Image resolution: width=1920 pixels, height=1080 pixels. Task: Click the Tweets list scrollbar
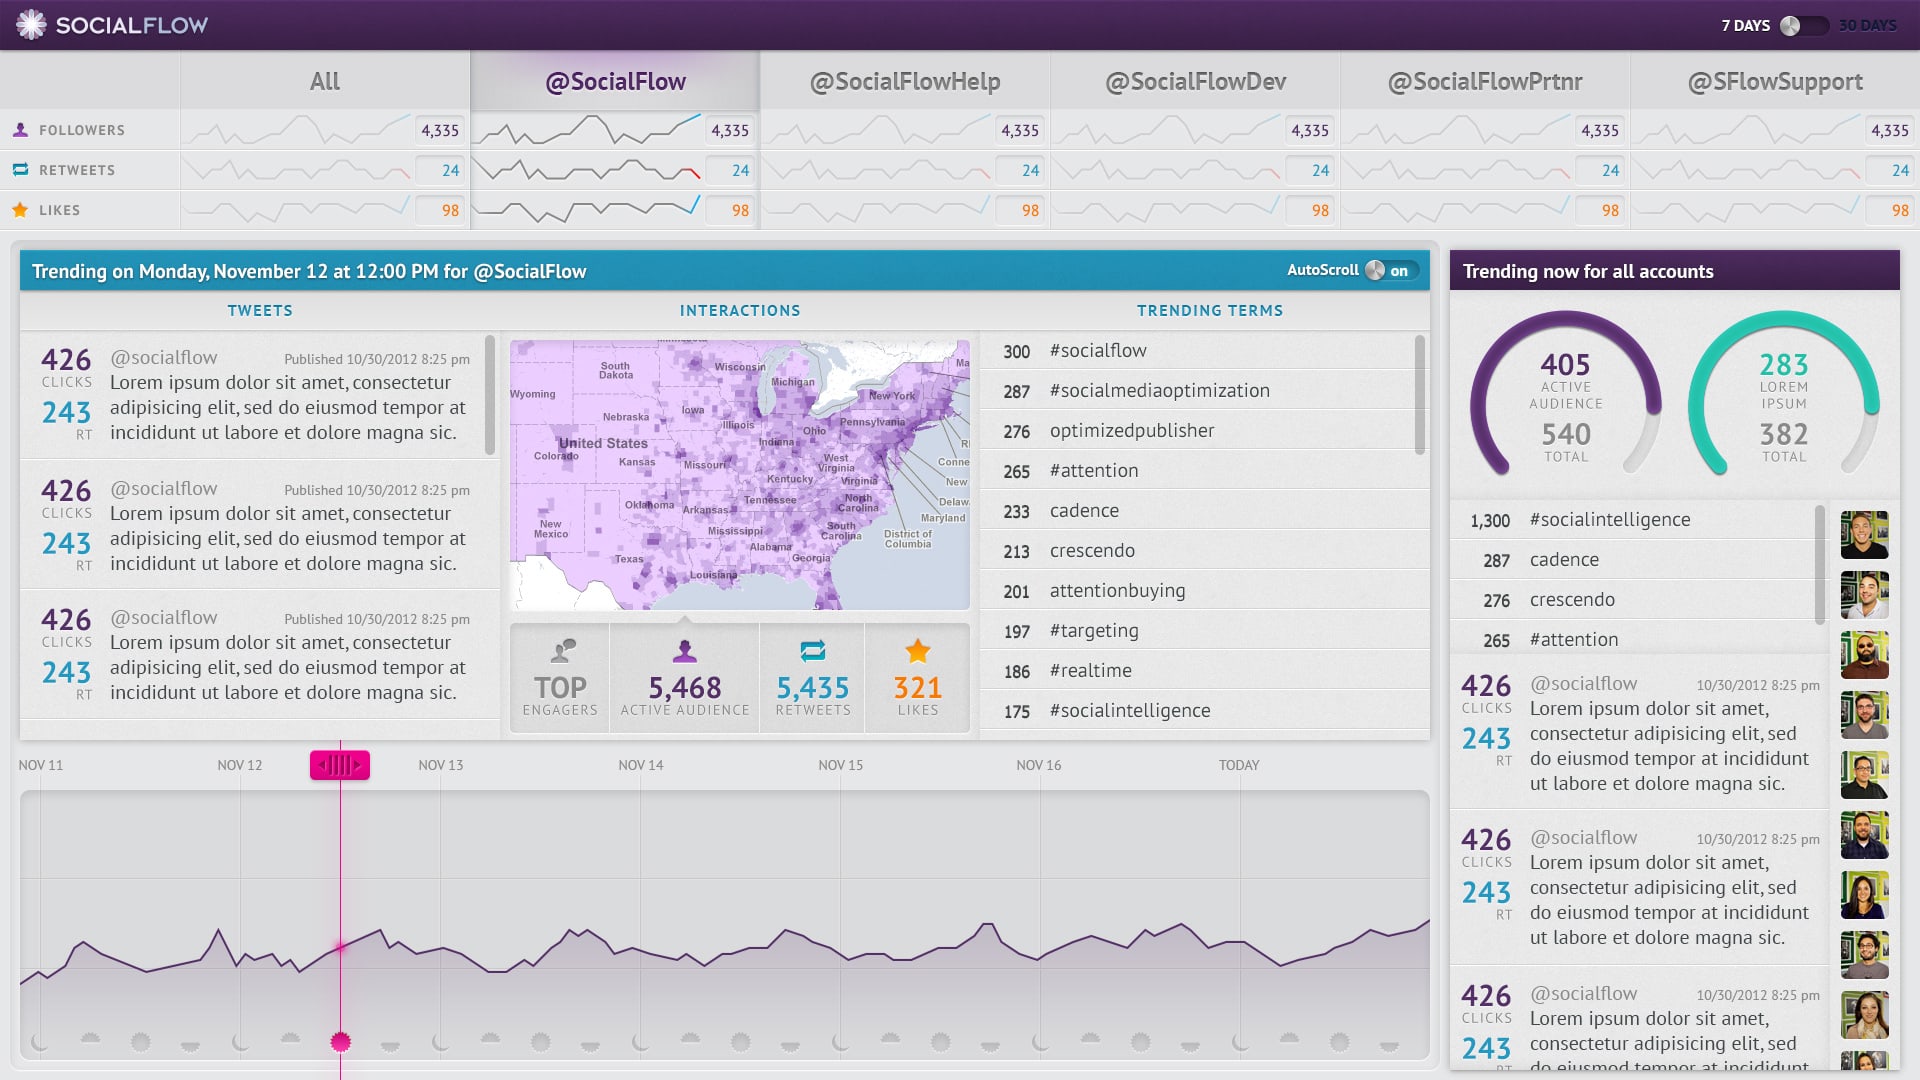coord(490,395)
